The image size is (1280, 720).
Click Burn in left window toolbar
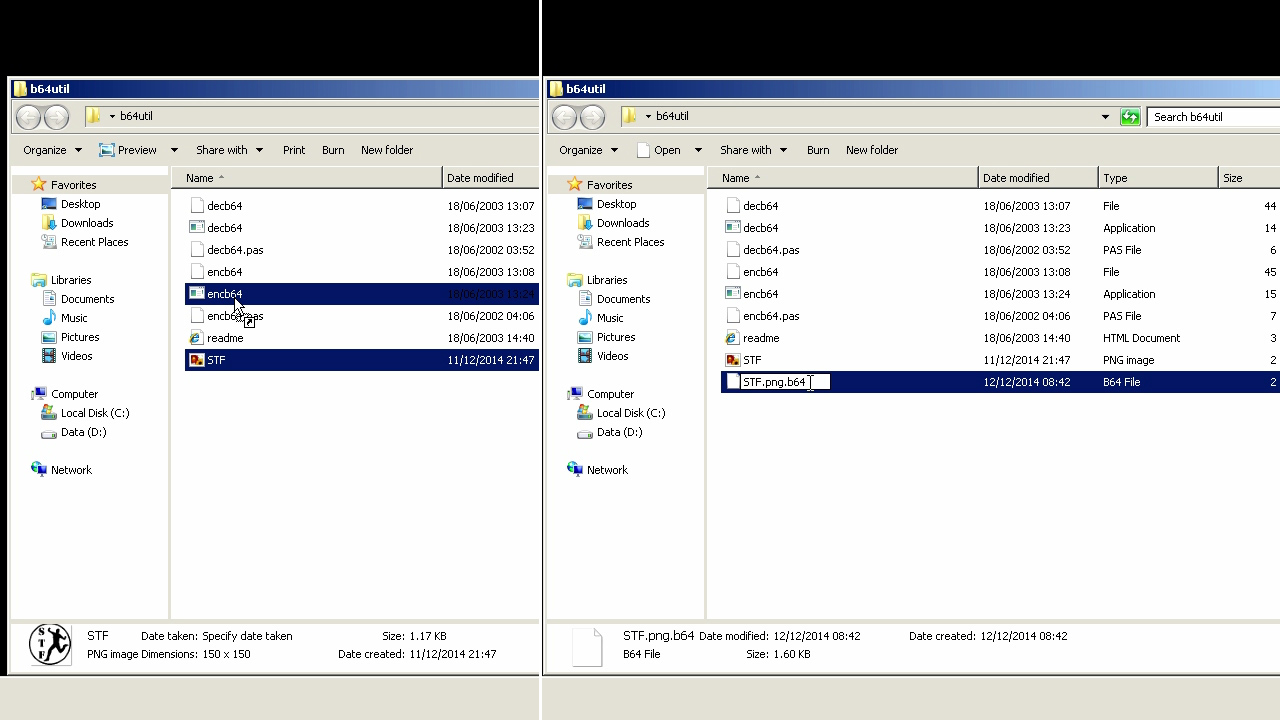coord(333,150)
